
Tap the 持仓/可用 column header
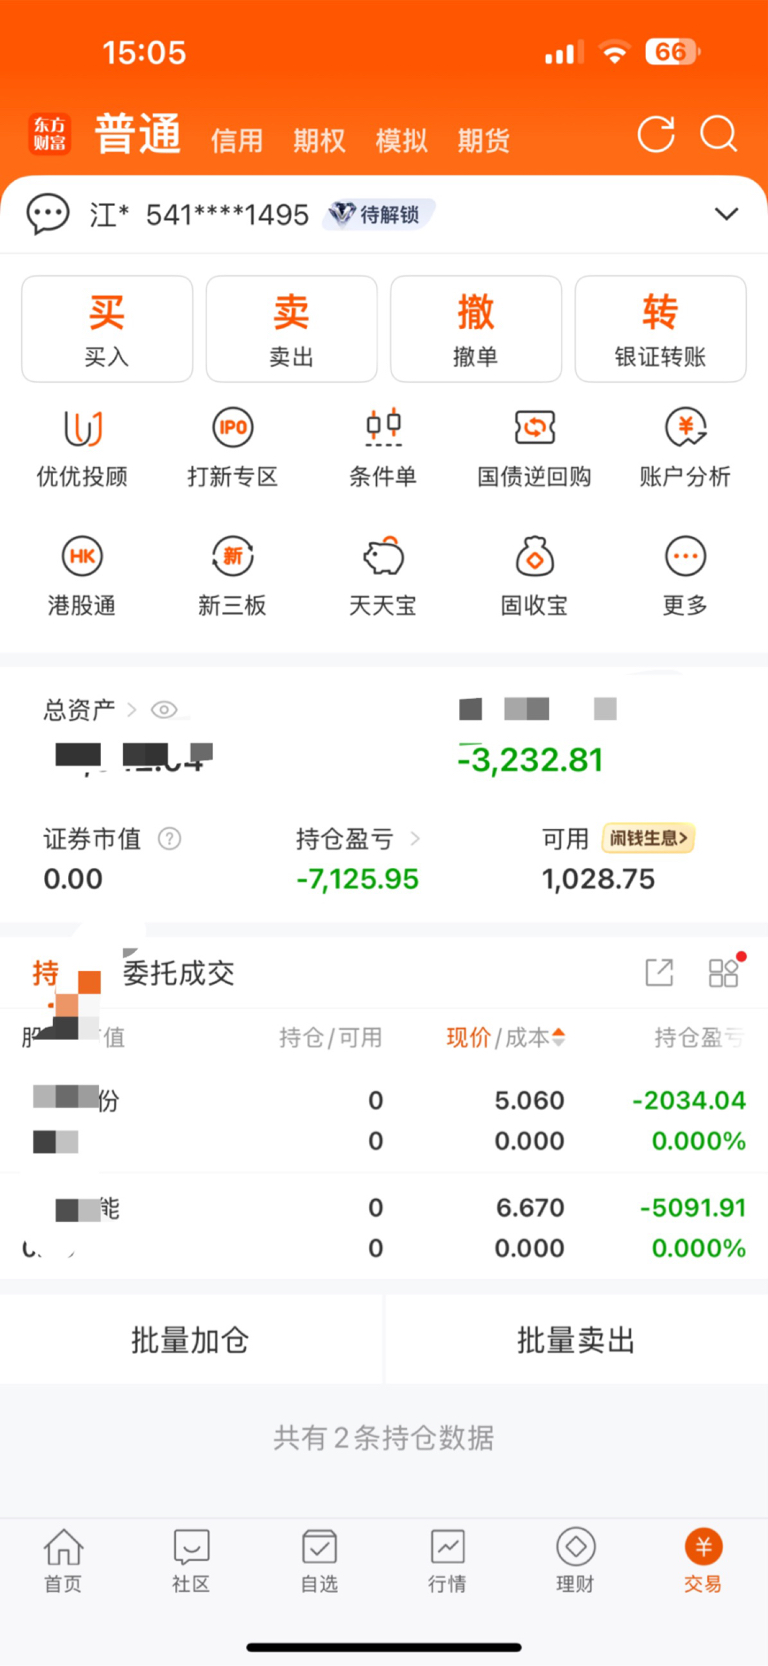point(330,1038)
